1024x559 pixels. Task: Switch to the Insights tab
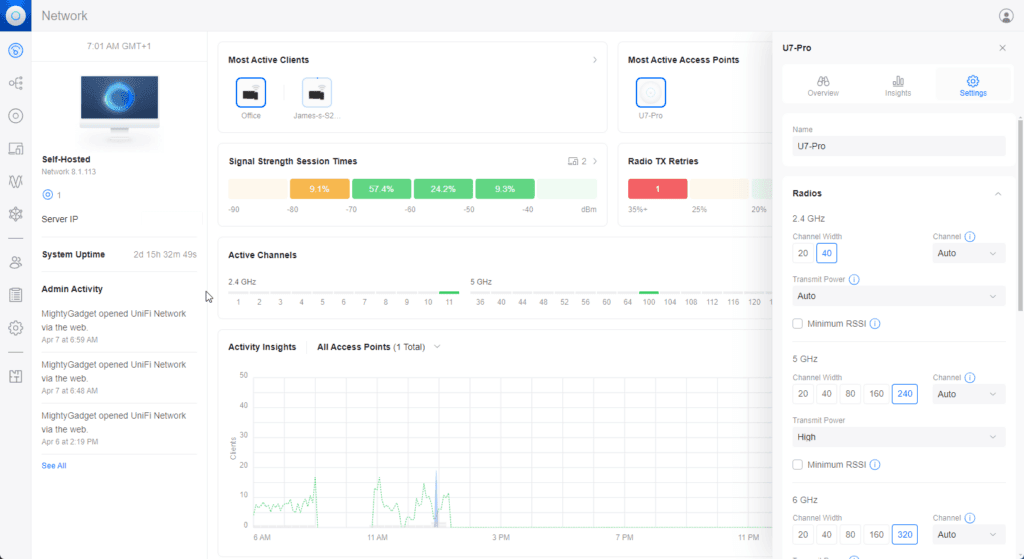897,86
